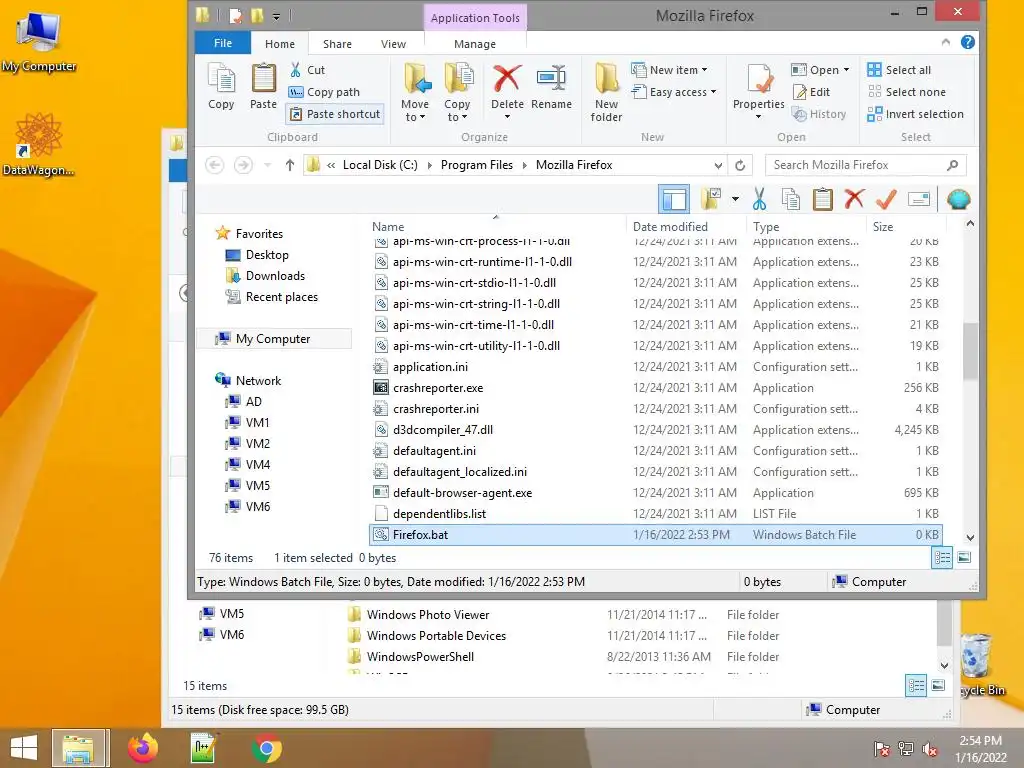Switch to the Home ribbon tab
Screen dimensions: 1024x768
coord(280,44)
